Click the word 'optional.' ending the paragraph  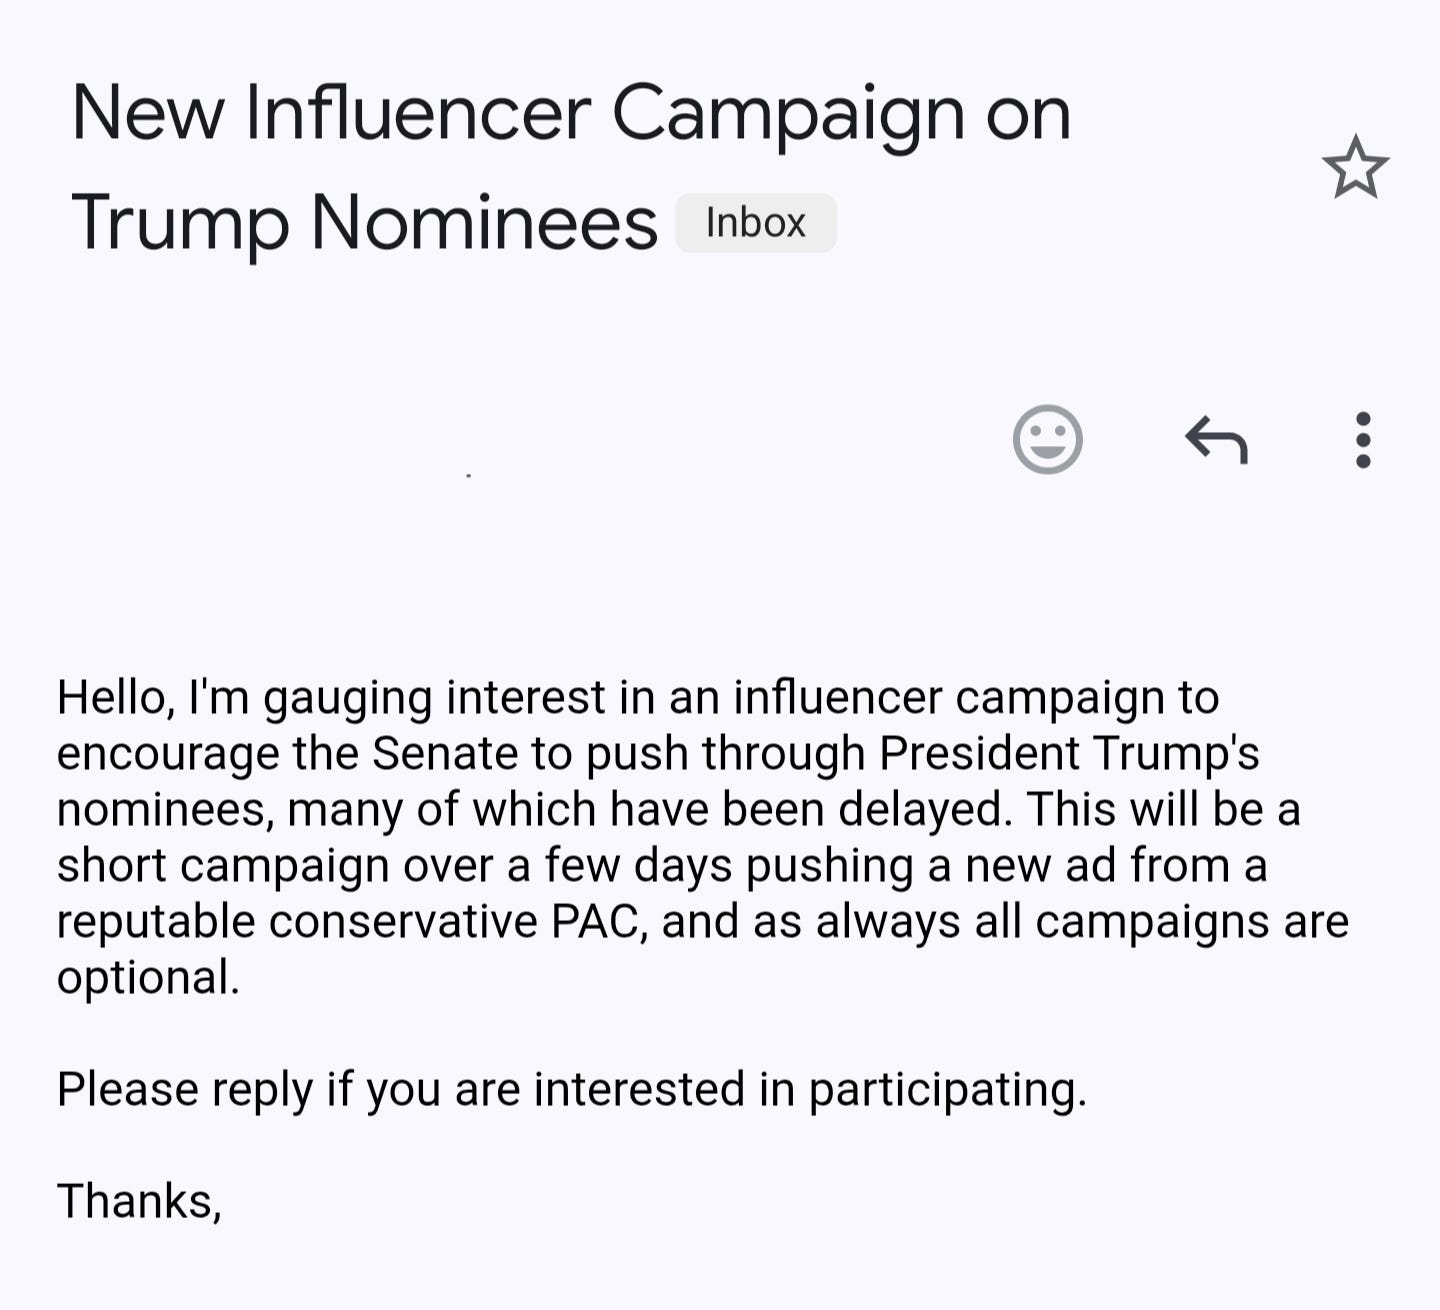click(x=148, y=977)
